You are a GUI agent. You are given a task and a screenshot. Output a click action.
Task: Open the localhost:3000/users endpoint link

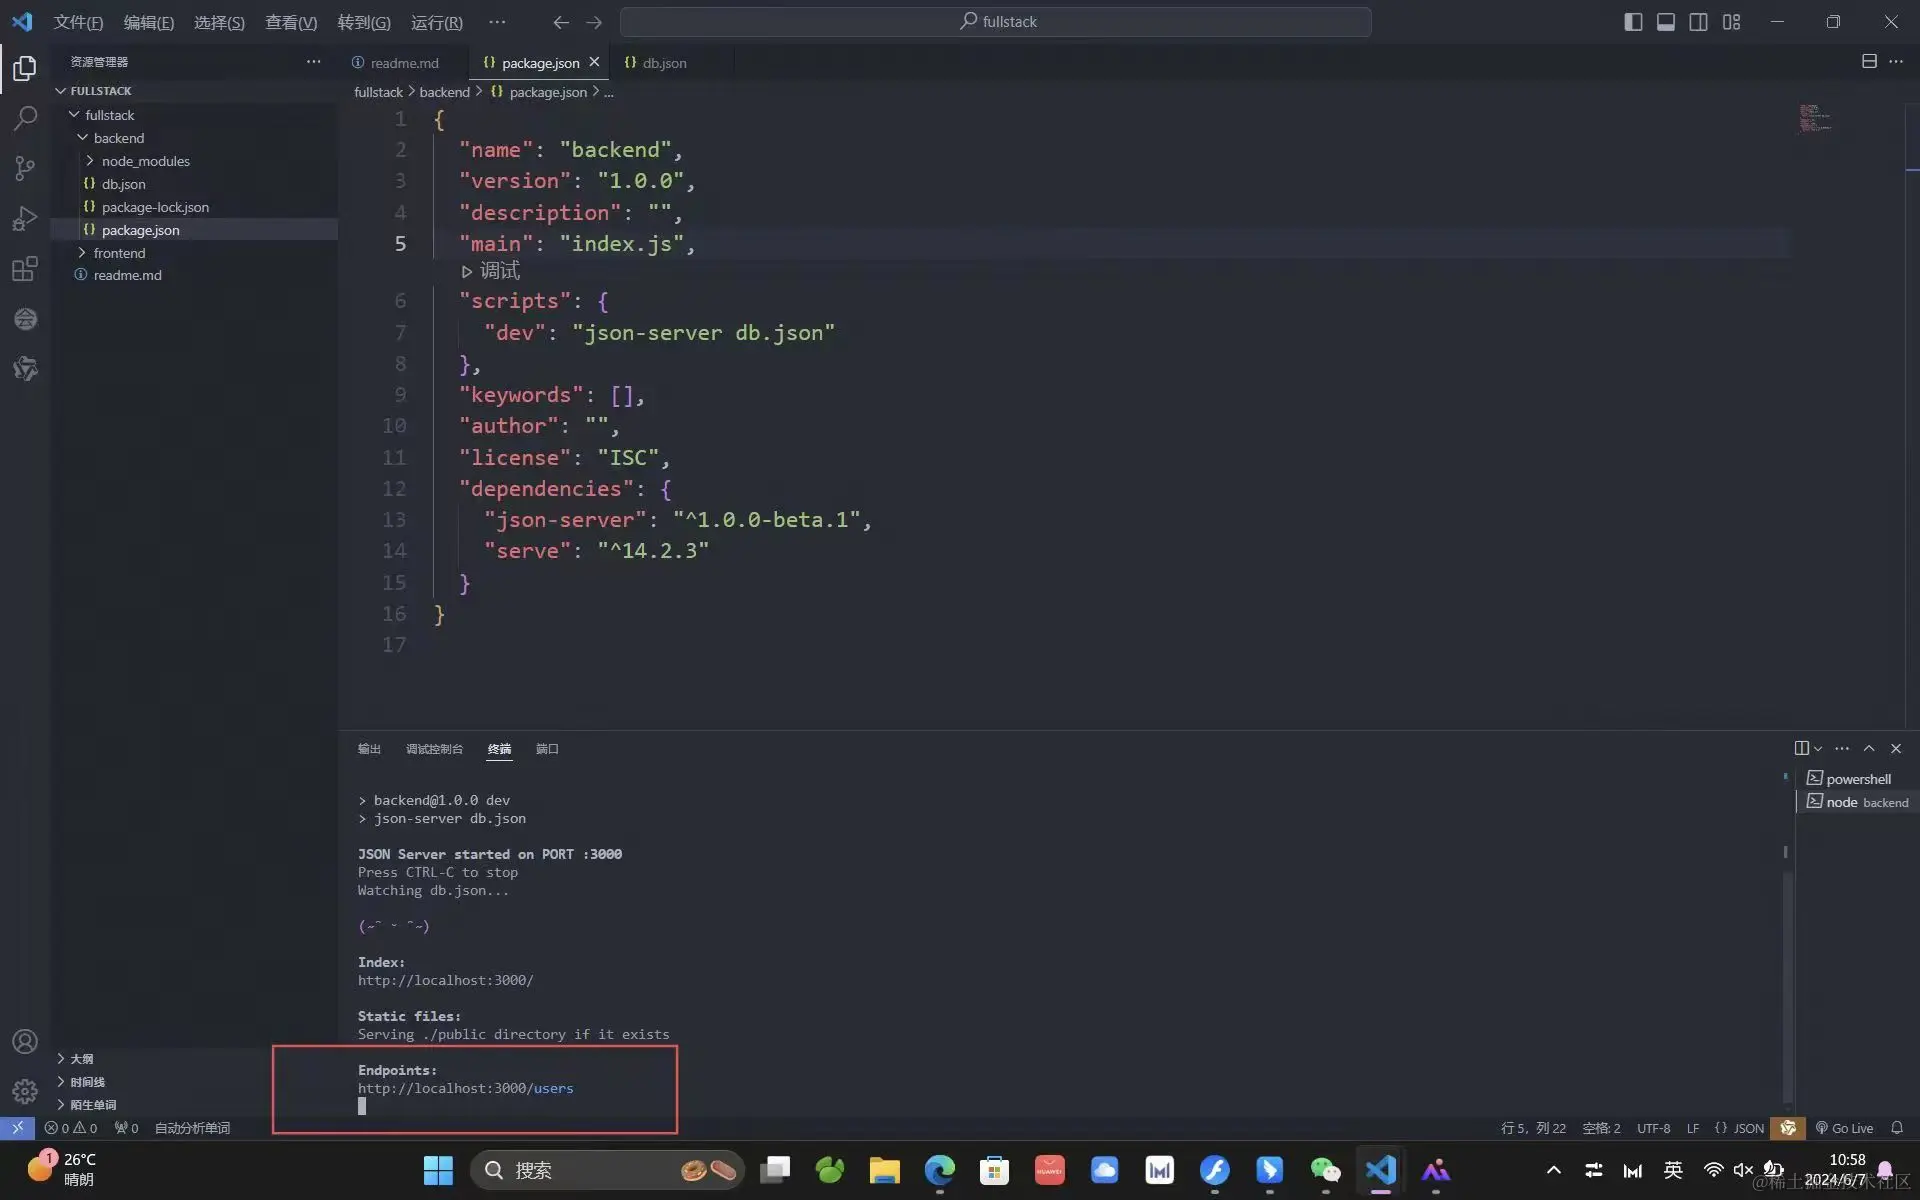point(466,1088)
